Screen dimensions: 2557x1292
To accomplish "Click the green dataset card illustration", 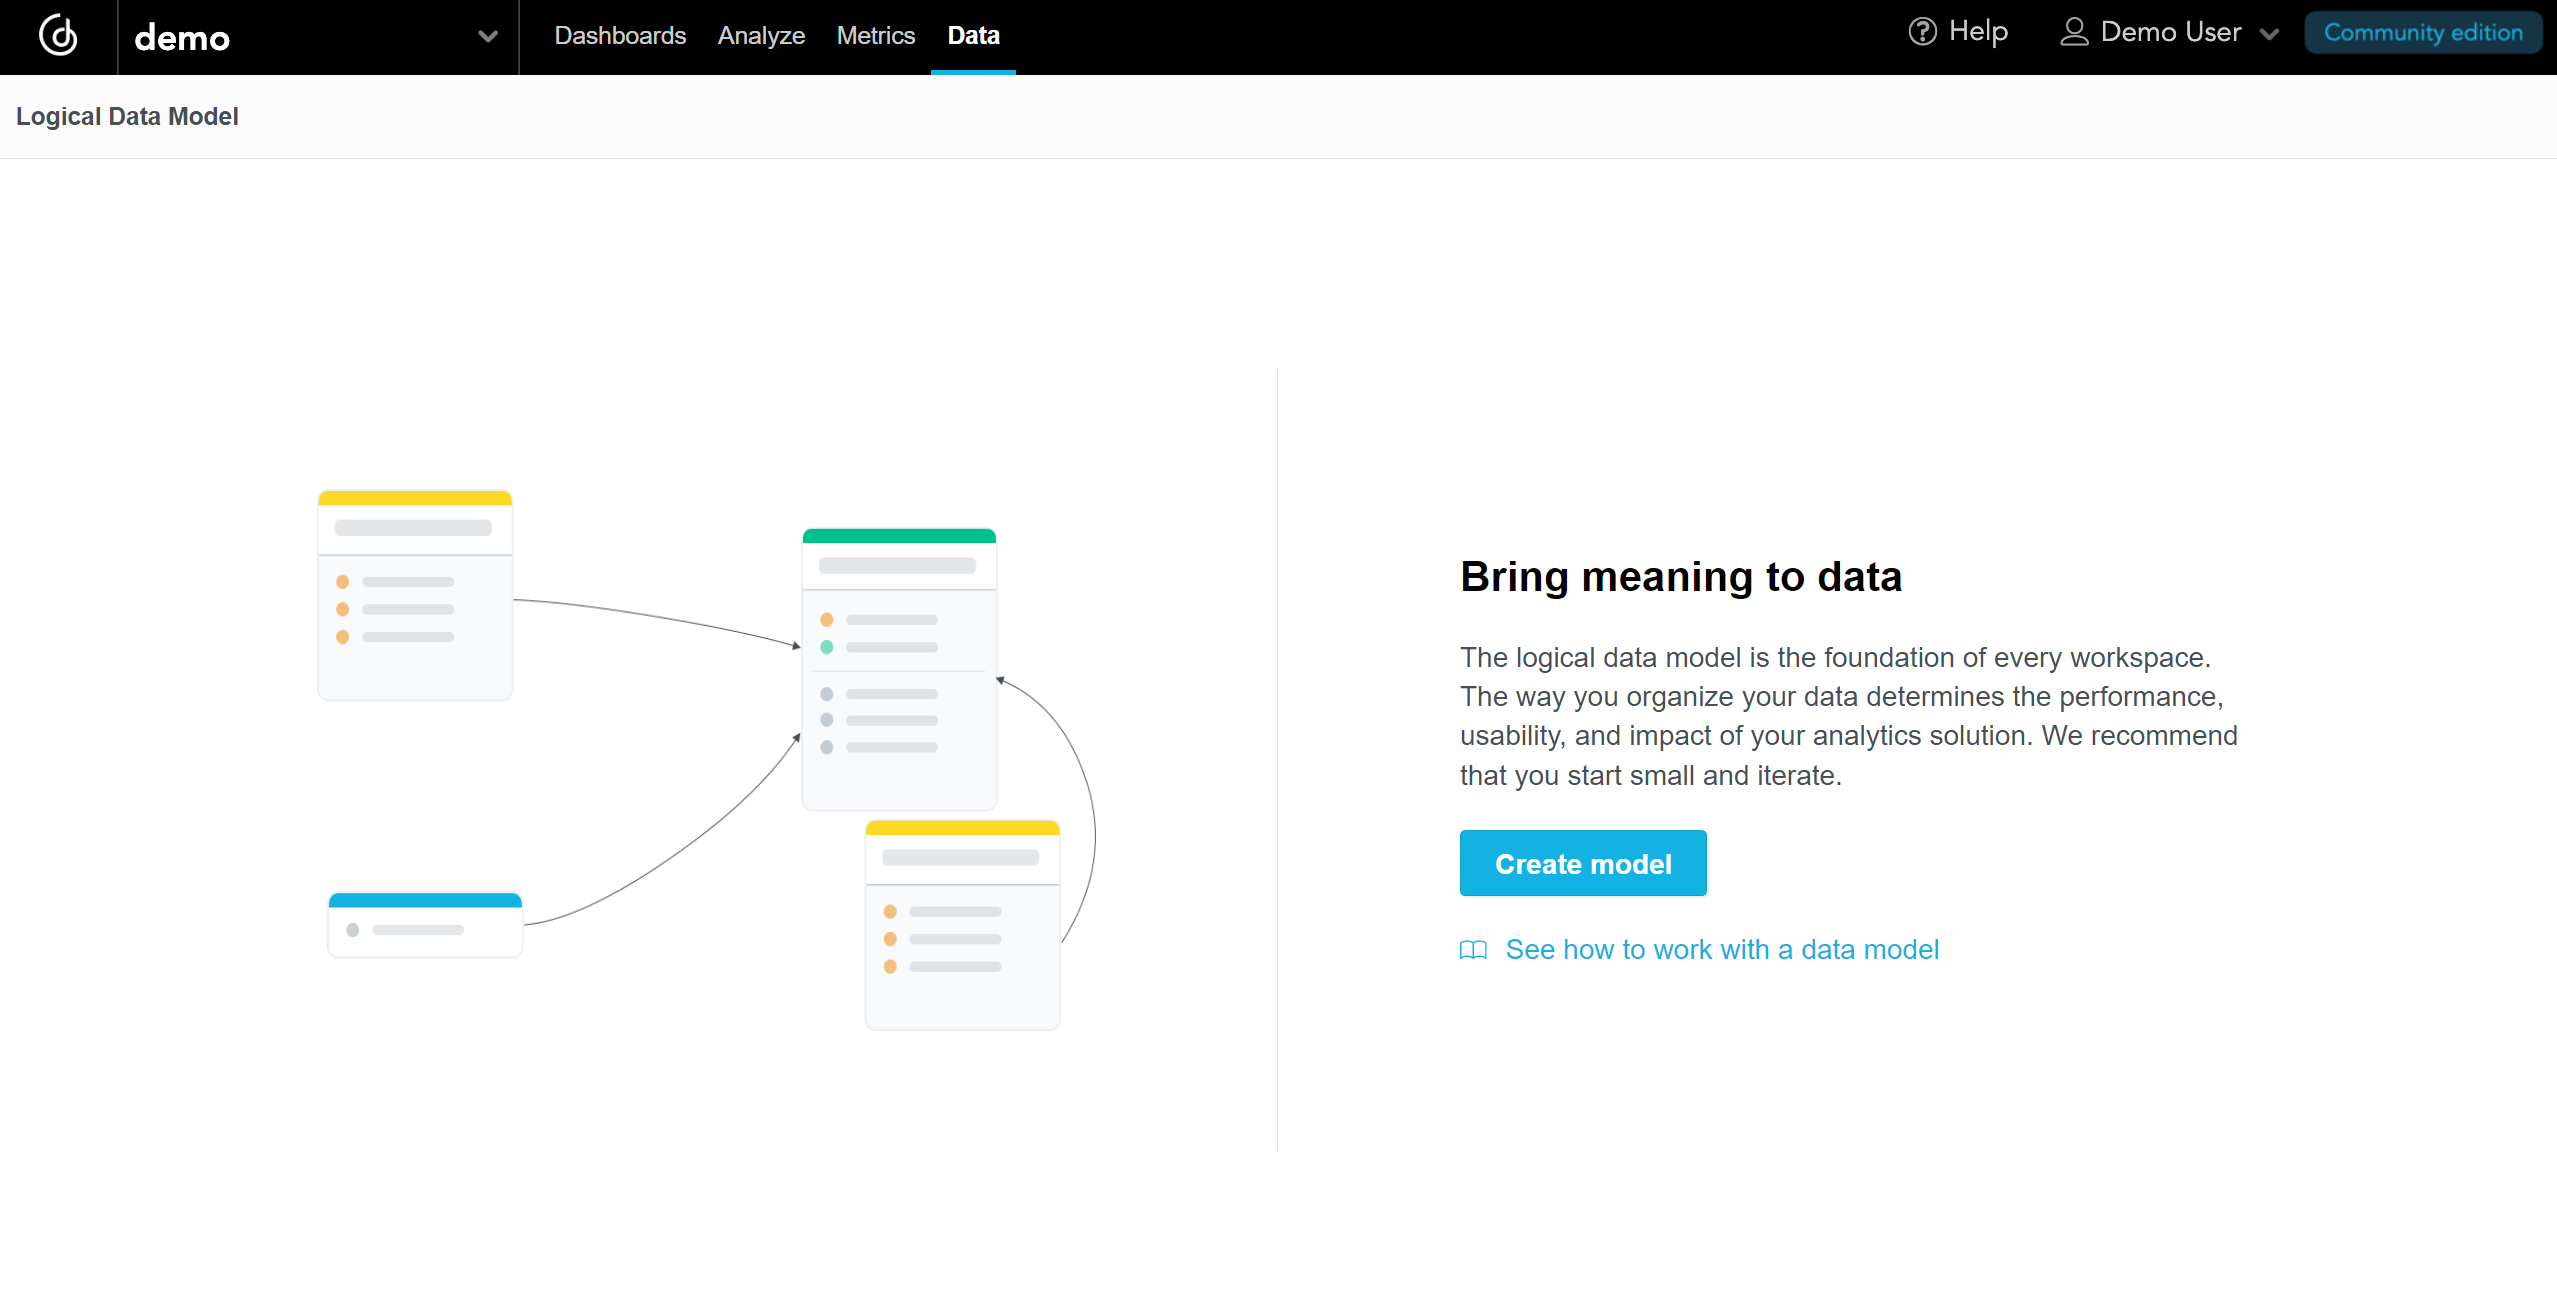I will 899,668.
